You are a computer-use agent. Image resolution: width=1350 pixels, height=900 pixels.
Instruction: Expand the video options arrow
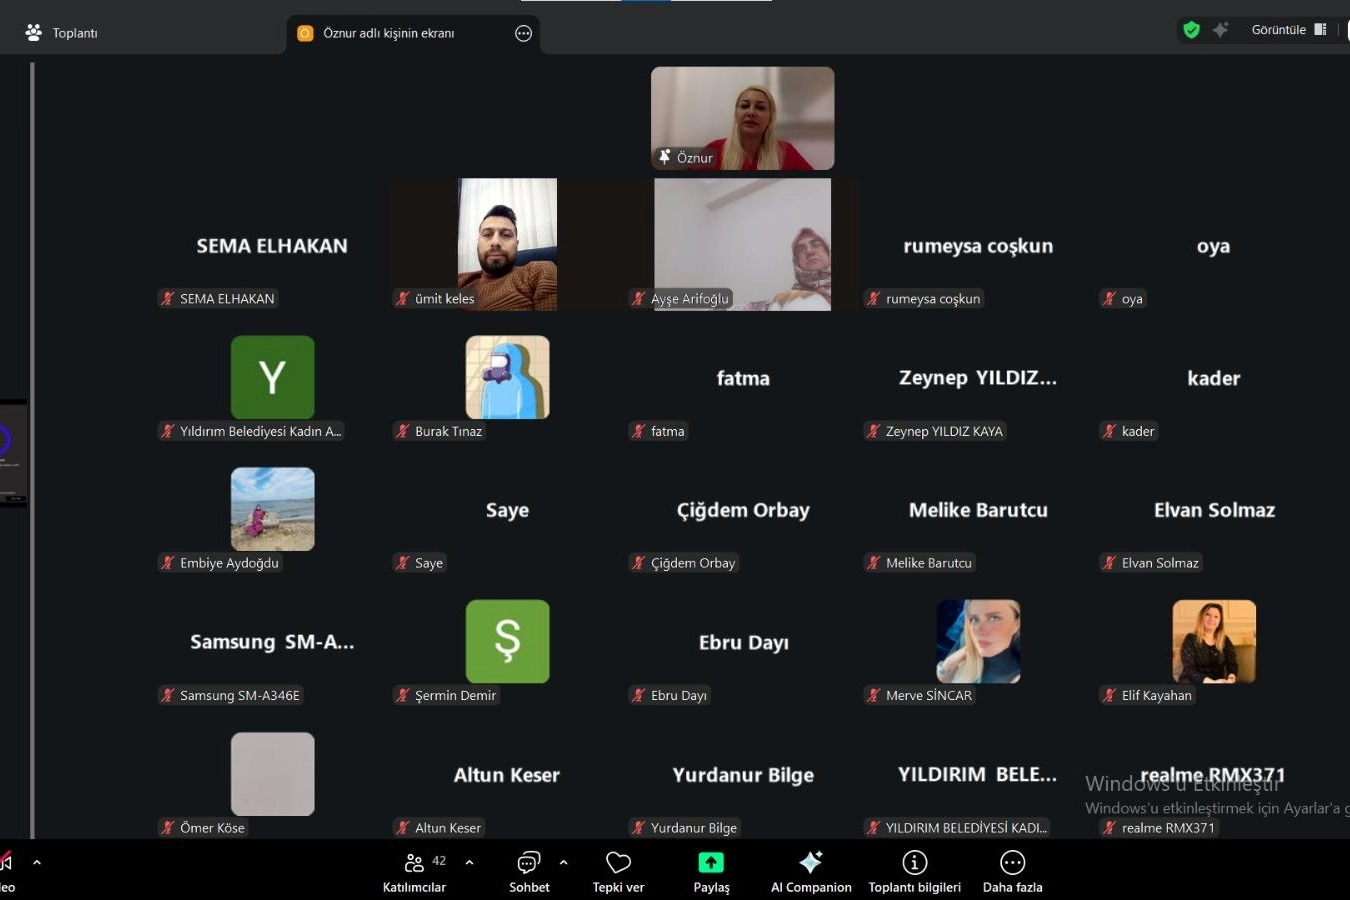pyautogui.click(x=37, y=862)
